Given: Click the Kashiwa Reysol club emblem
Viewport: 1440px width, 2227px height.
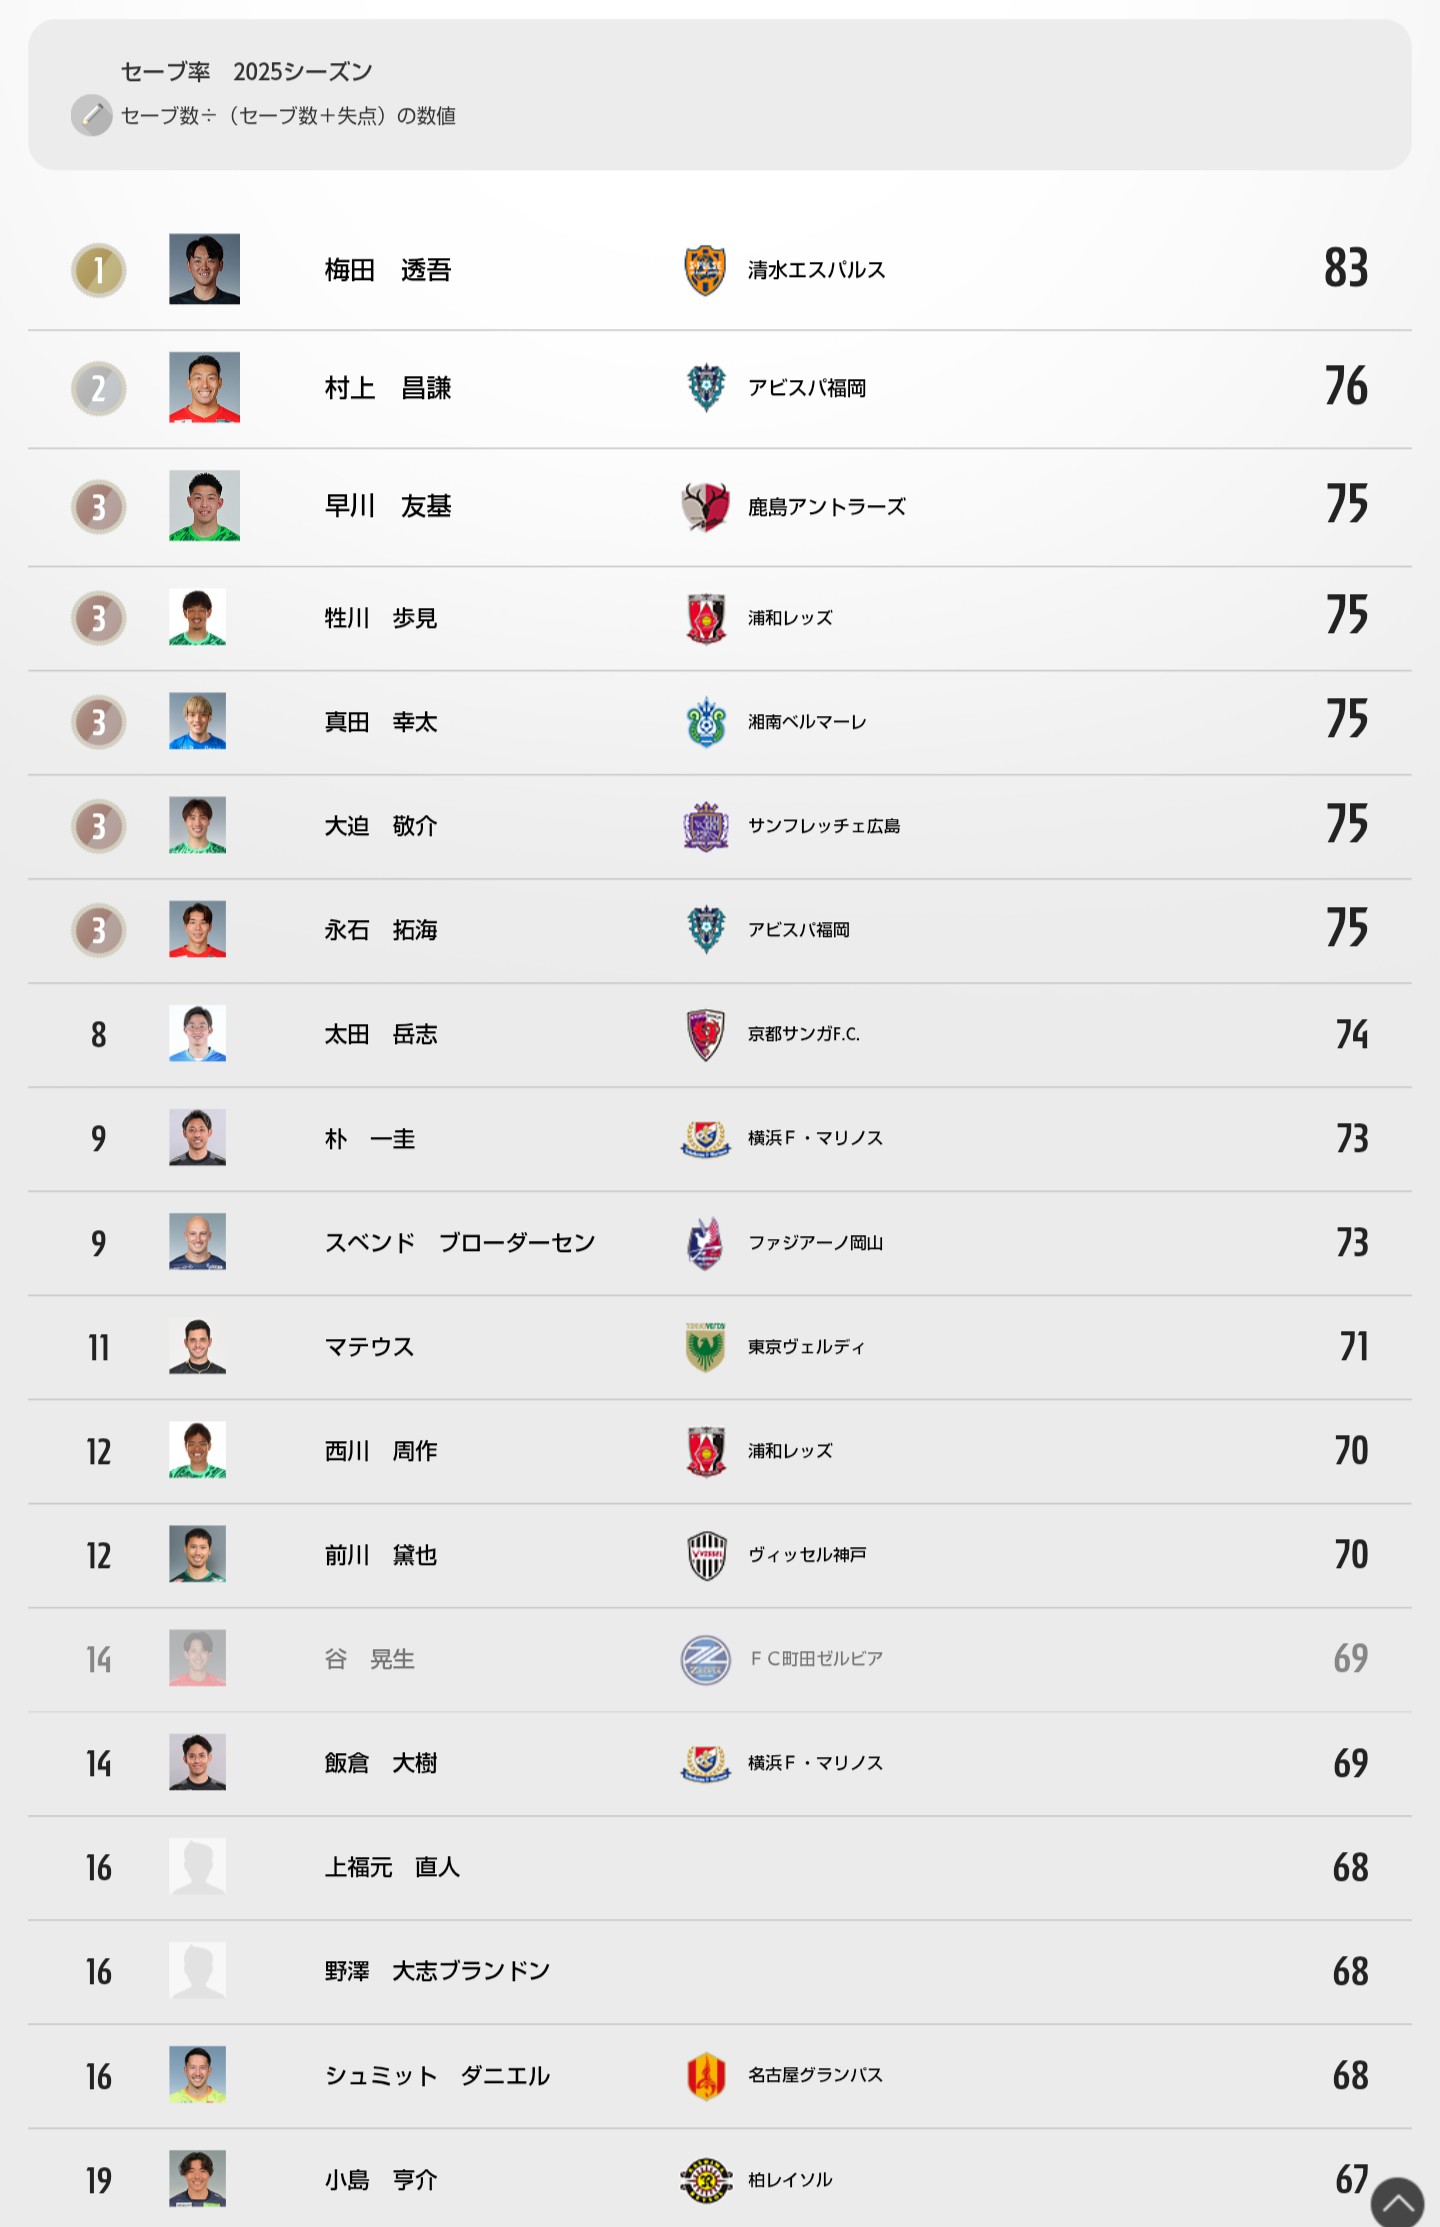Looking at the screenshot, I should pyautogui.click(x=705, y=2180).
